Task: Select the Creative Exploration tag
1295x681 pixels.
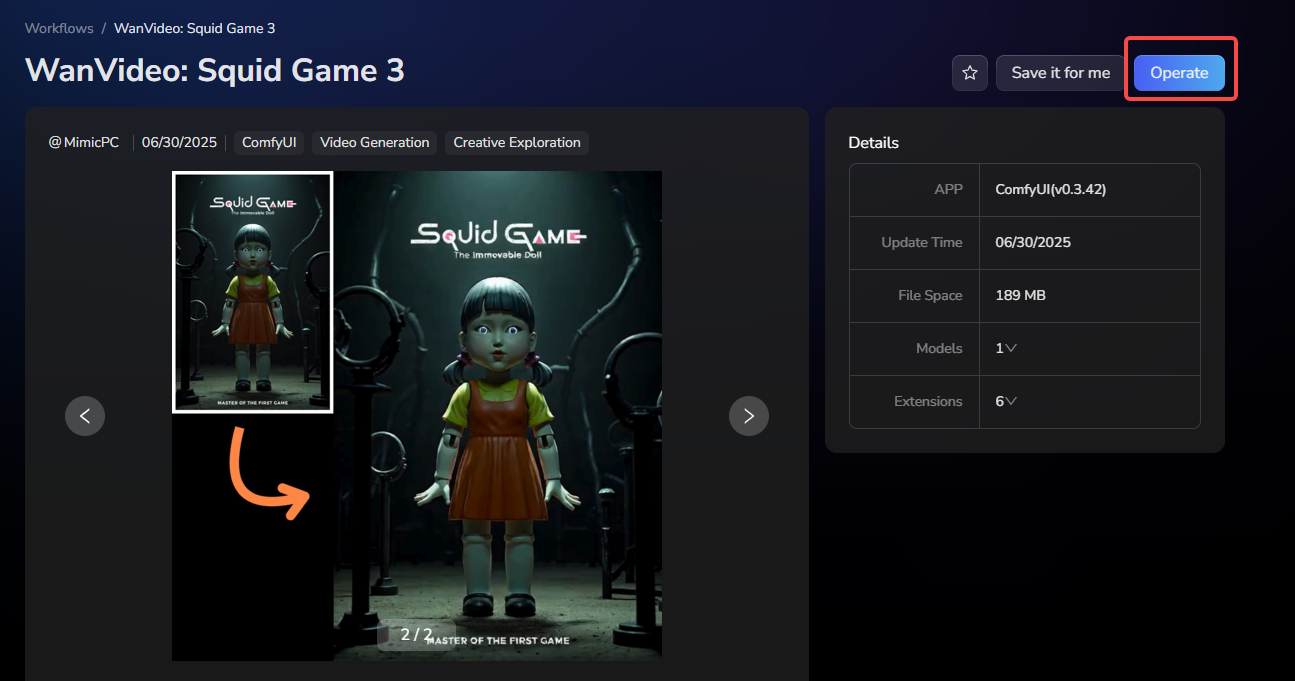Action: click(x=517, y=142)
